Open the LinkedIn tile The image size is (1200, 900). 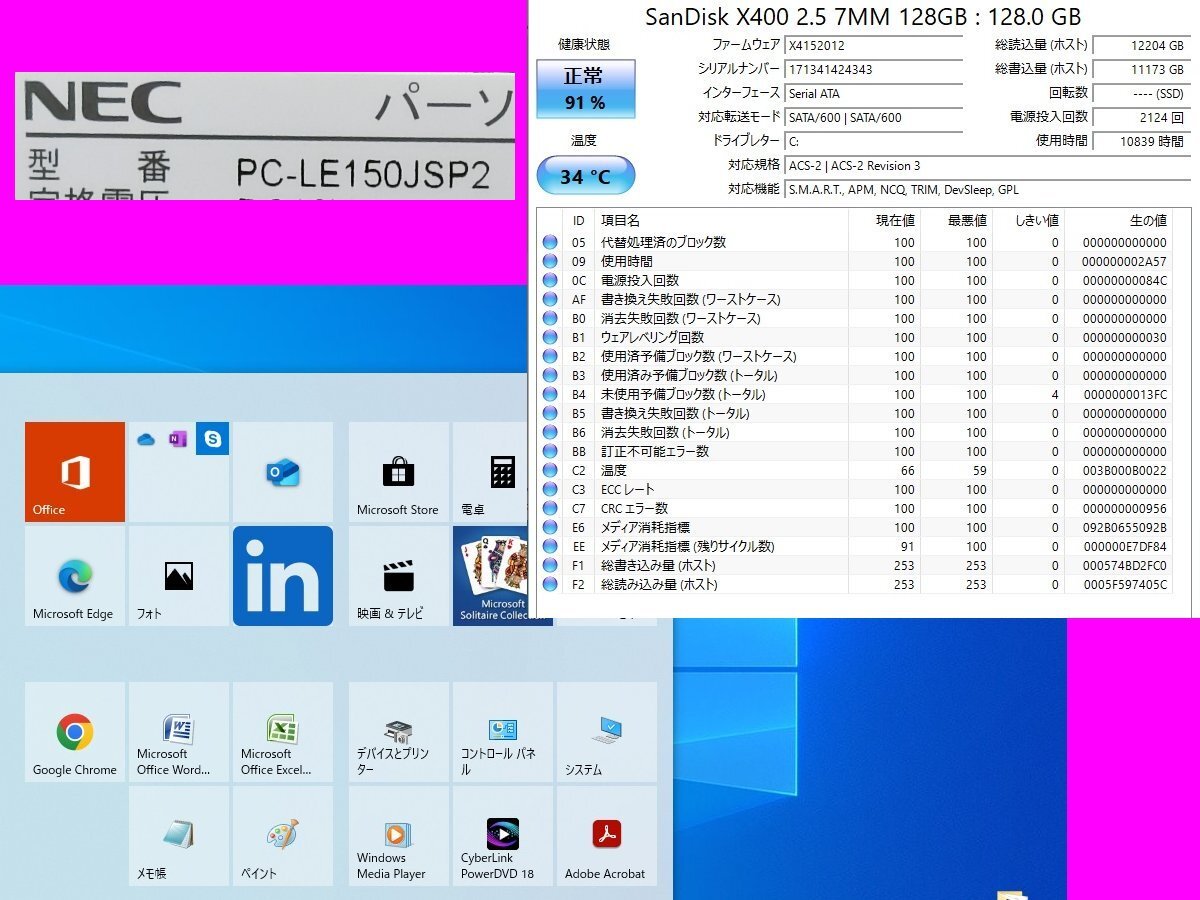click(283, 575)
